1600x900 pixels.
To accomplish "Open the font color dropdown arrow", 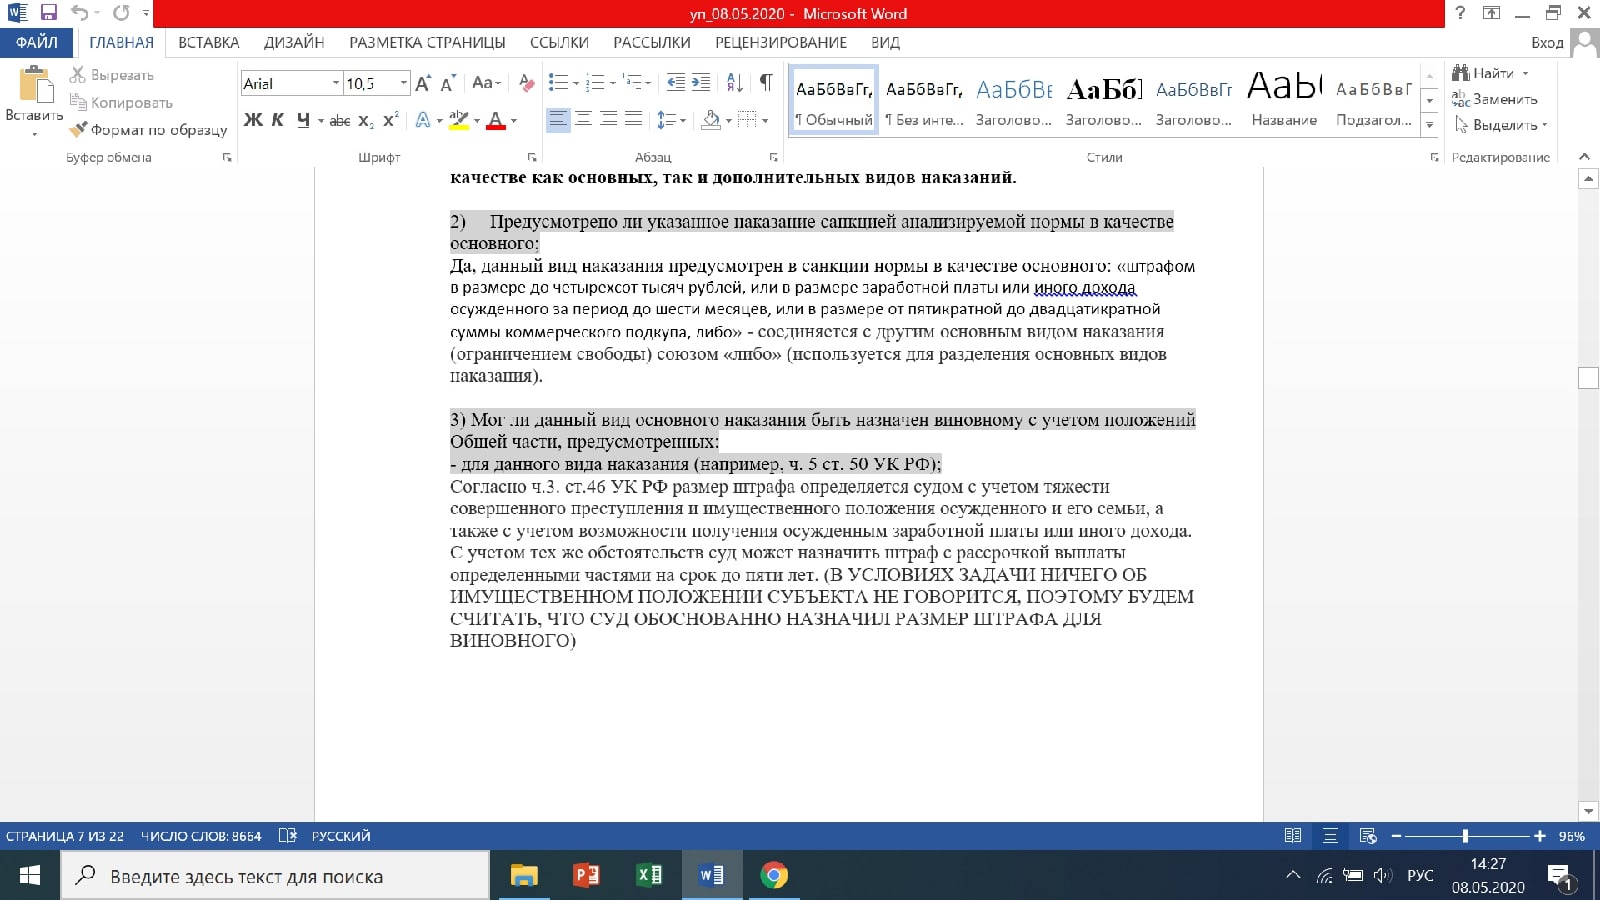I will tap(514, 120).
